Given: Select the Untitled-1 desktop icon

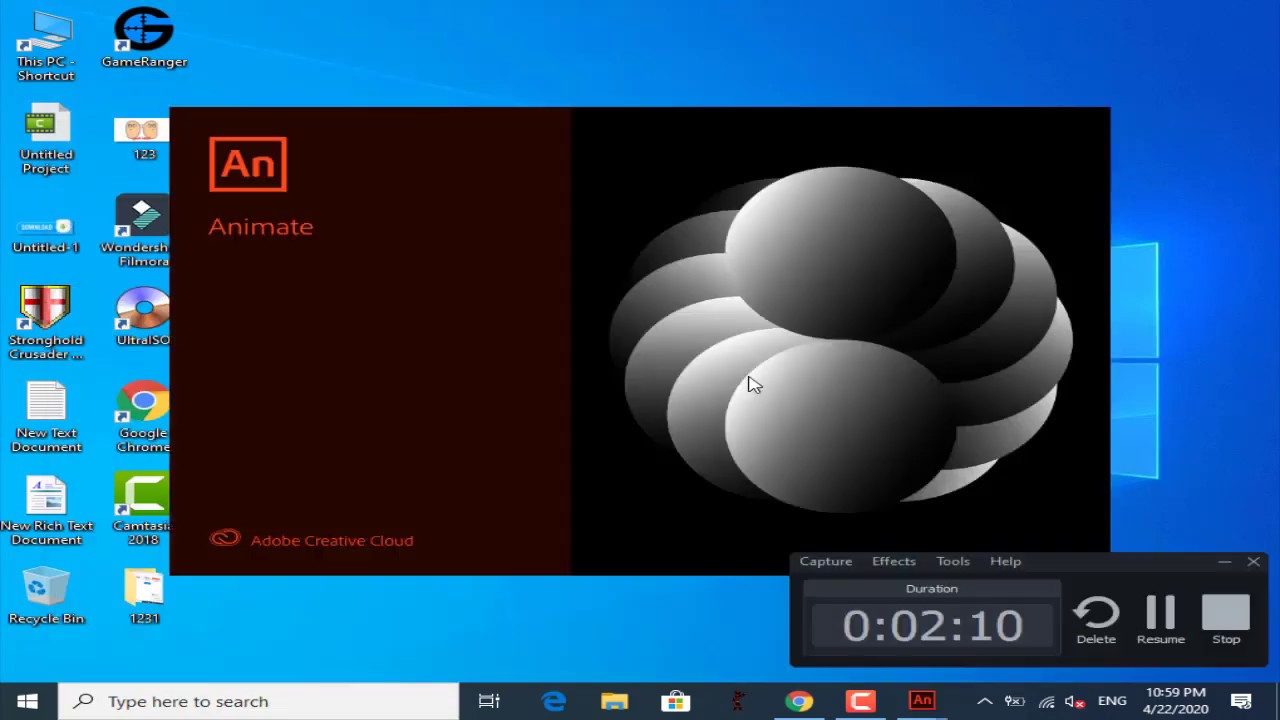Looking at the screenshot, I should 46,235.
